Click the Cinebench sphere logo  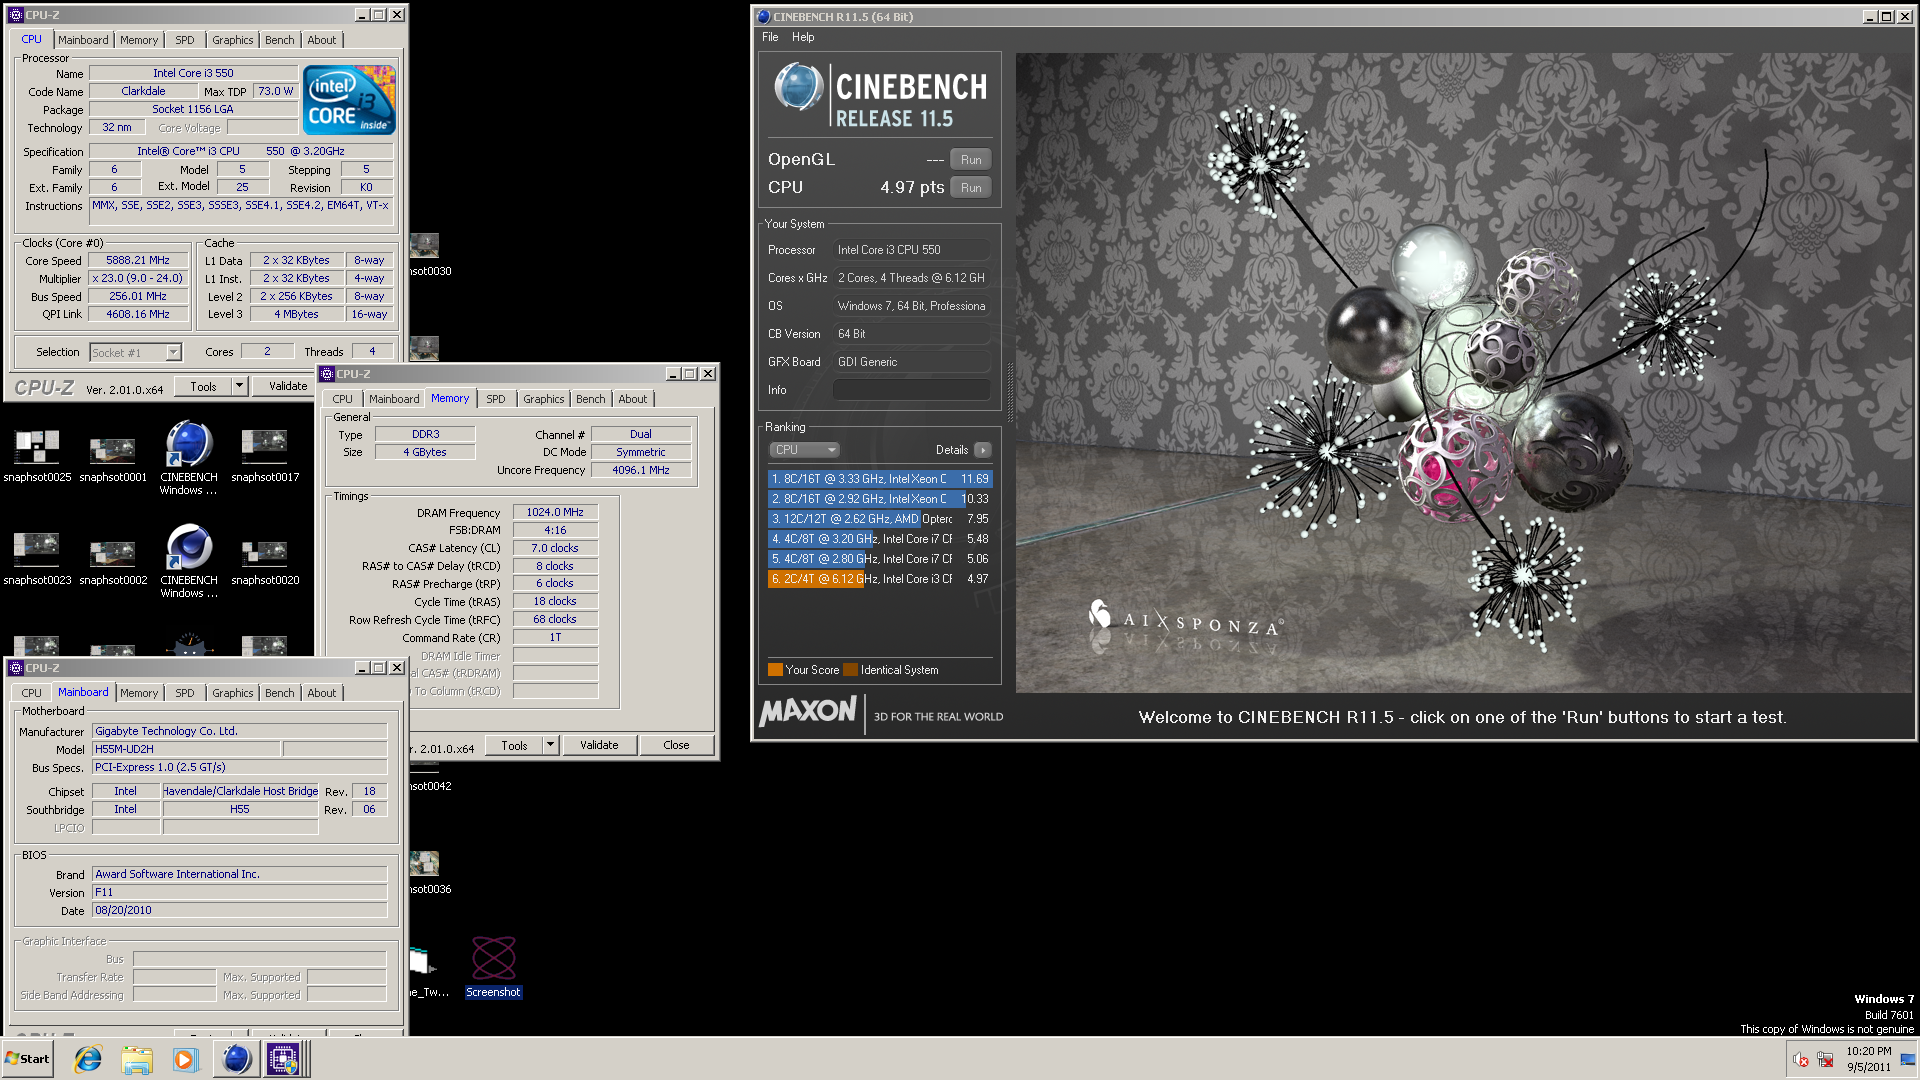tap(798, 87)
